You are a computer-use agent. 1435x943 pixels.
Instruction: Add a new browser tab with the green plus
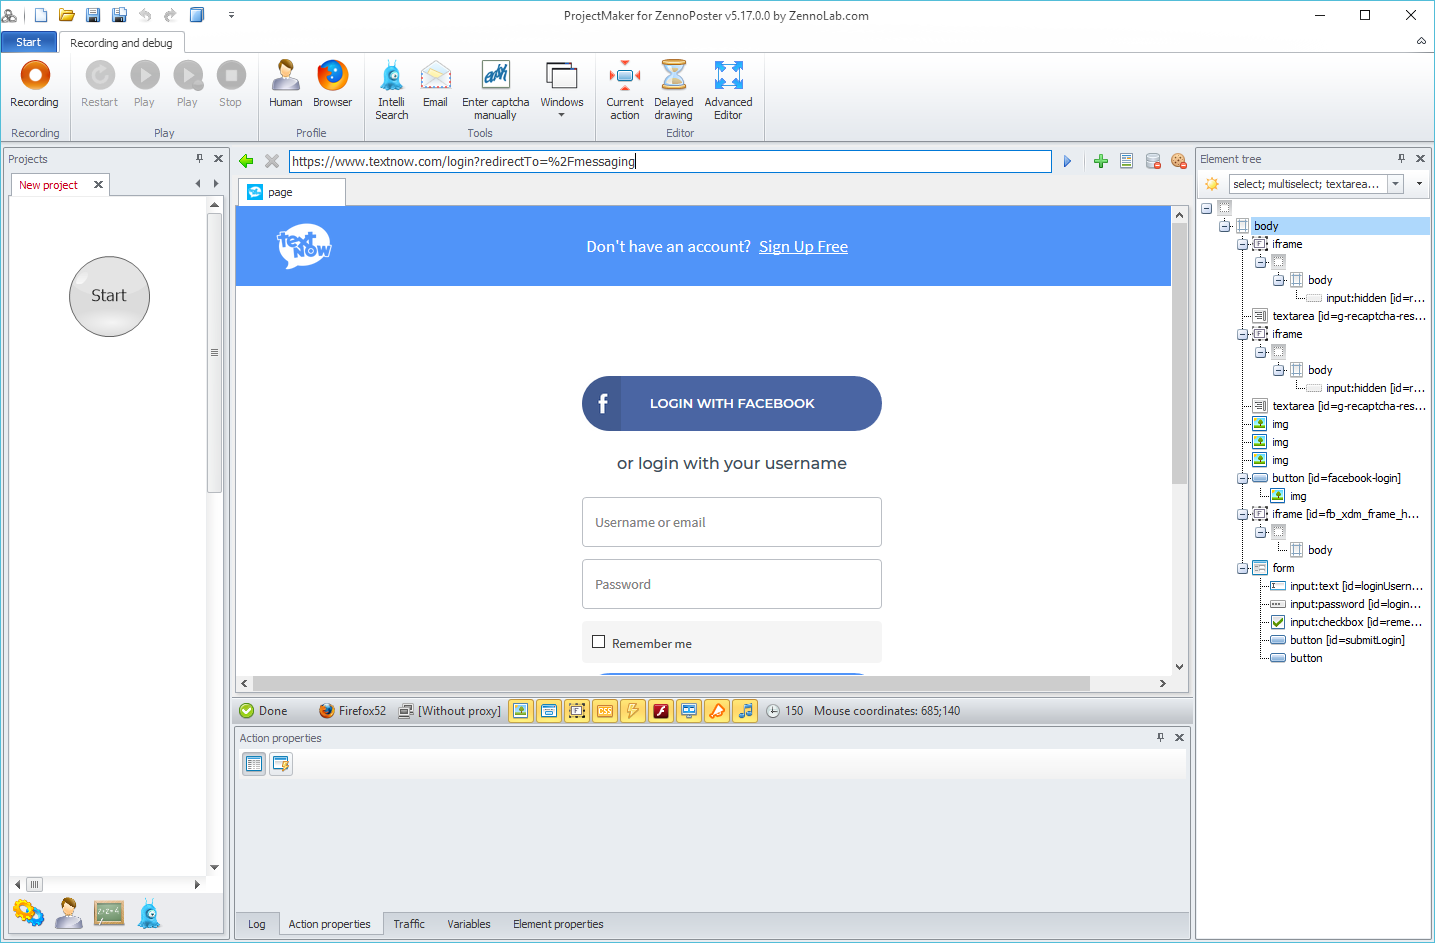1101,161
